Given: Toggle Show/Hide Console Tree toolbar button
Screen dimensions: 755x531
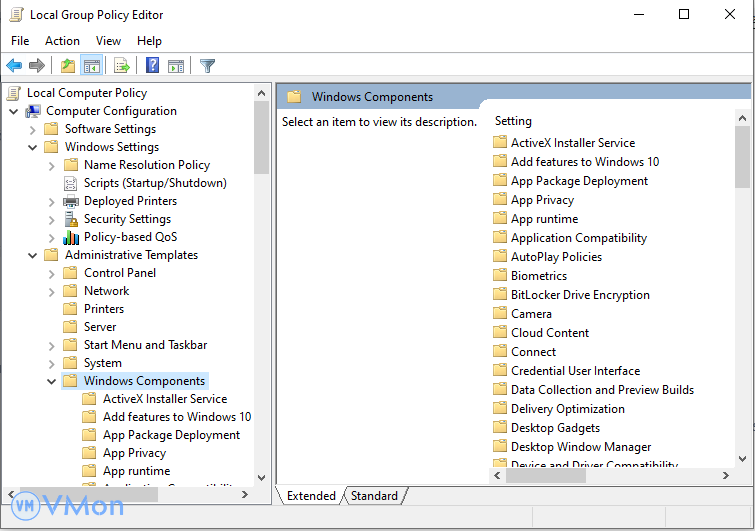Looking at the screenshot, I should 92,66.
